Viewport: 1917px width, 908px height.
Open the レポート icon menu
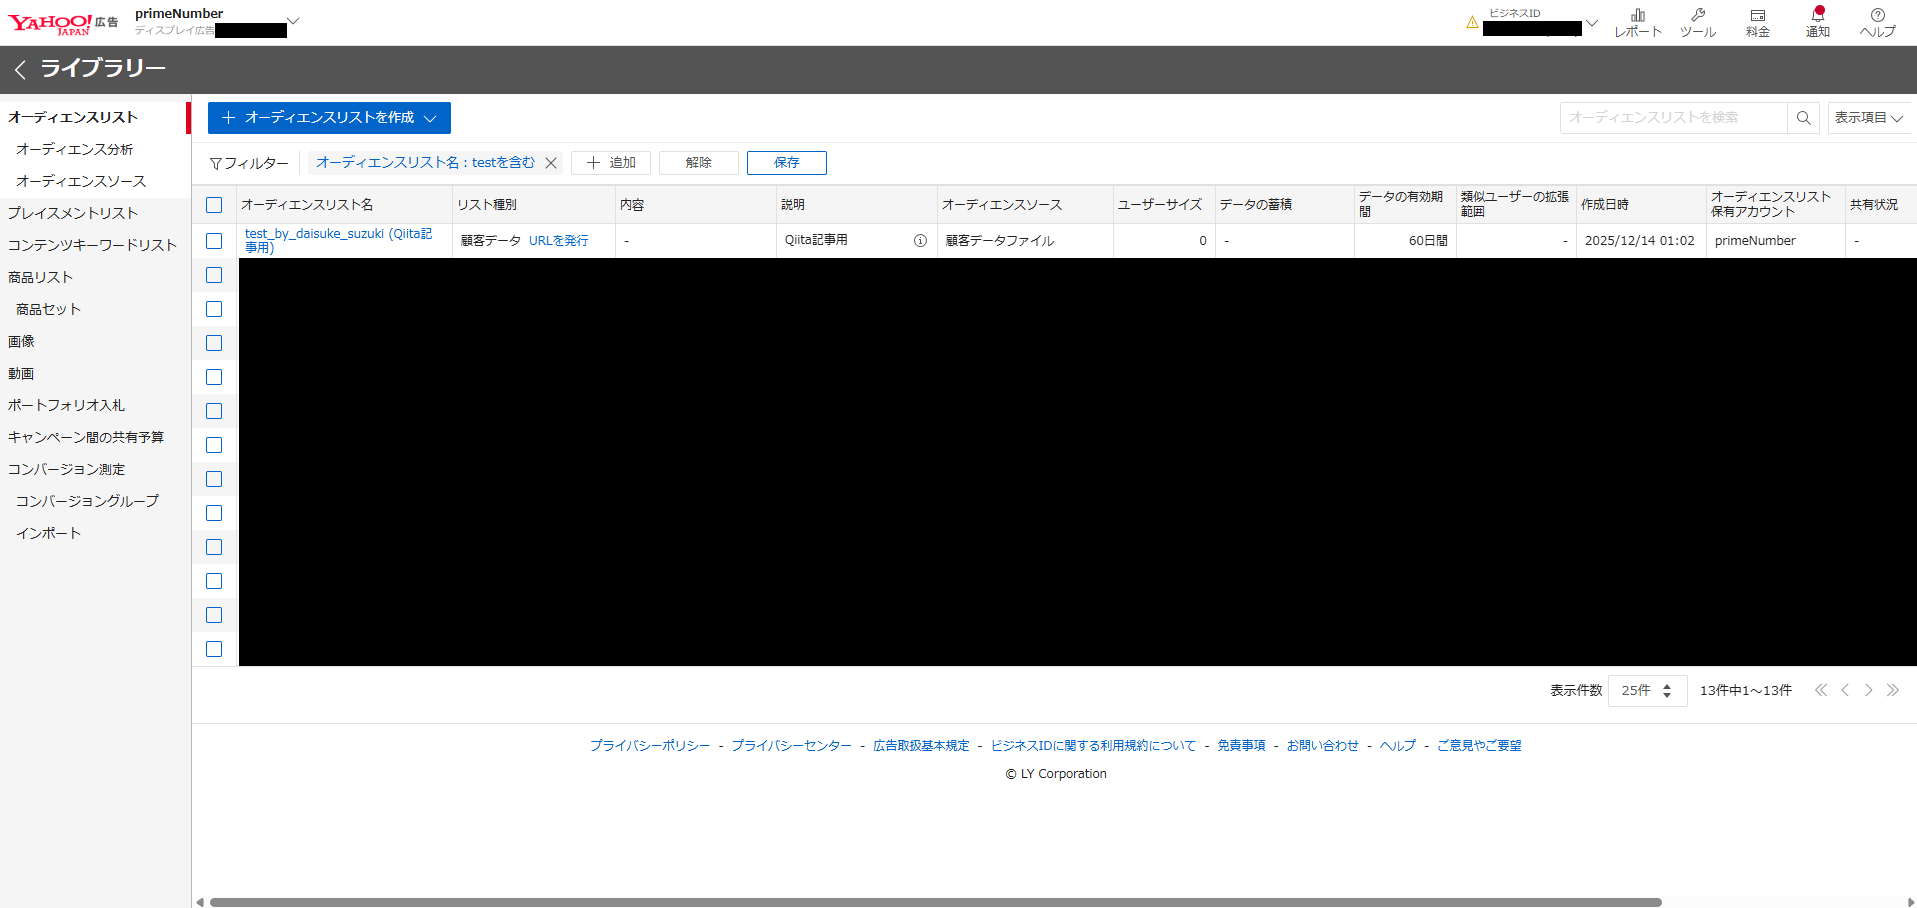click(1638, 23)
